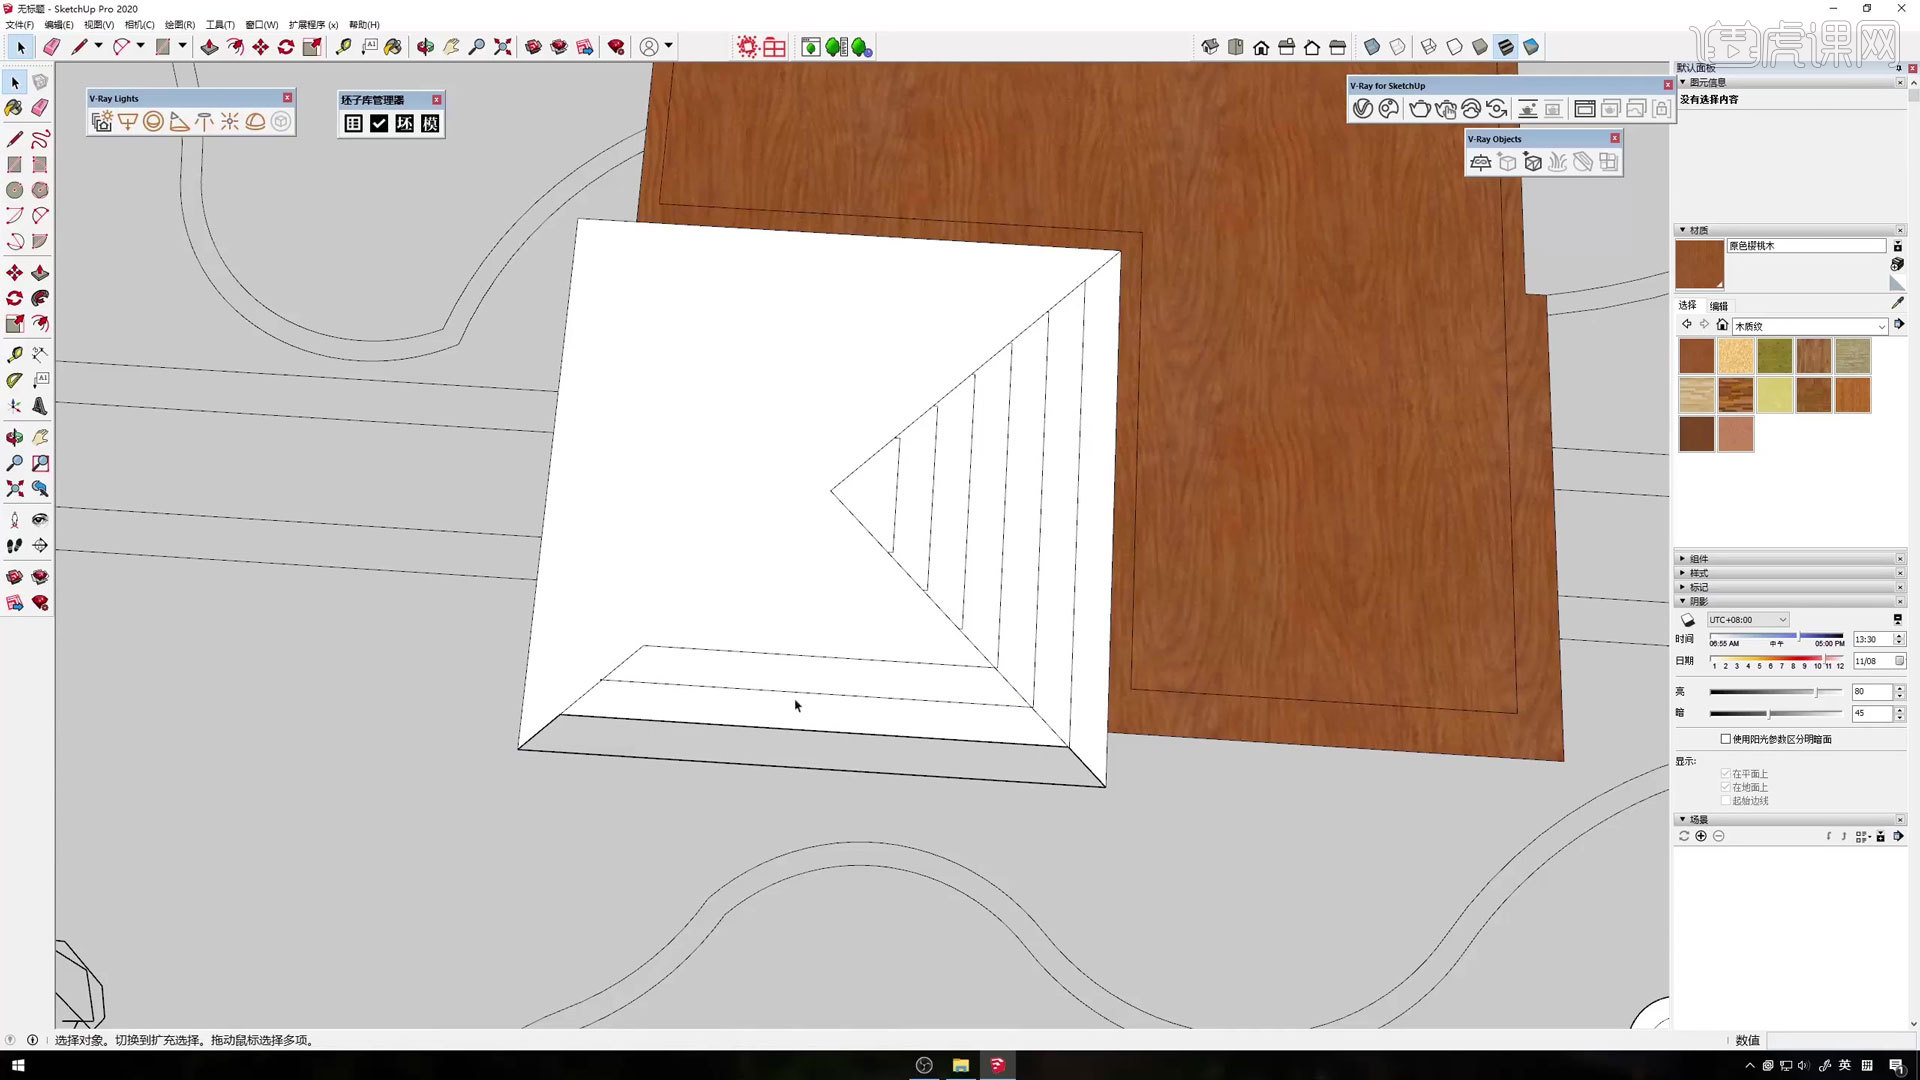Open the UTC+08:00 timezone dropdown
Image resolution: width=1920 pixels, height=1080 pixels.
(x=1748, y=620)
